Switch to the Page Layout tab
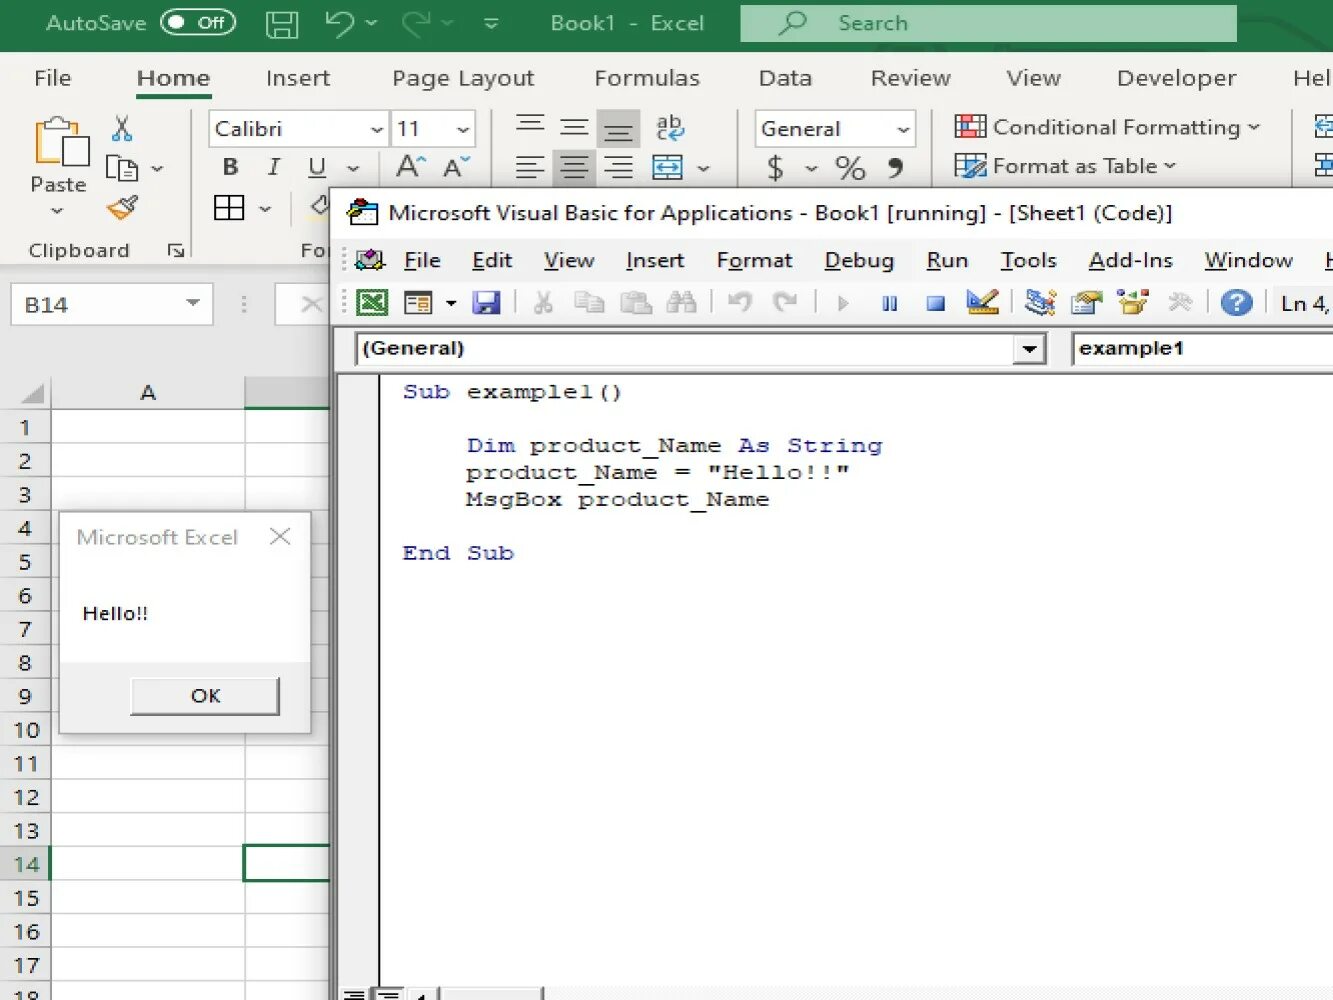The height and width of the screenshot is (1000, 1333). [463, 78]
